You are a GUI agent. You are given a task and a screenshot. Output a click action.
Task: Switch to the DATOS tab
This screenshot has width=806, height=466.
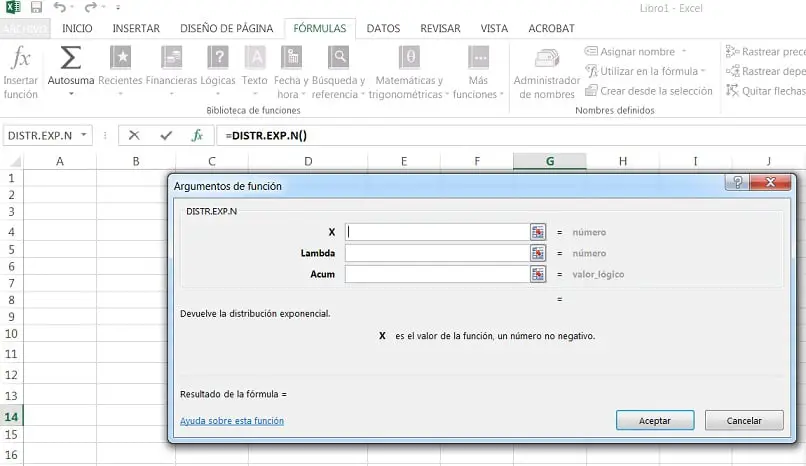click(x=383, y=28)
